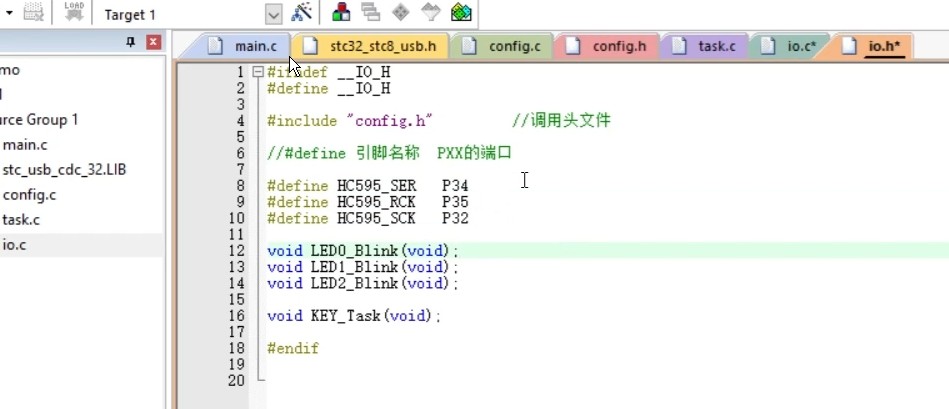Click line number 12 in the gutter

pyautogui.click(x=237, y=250)
